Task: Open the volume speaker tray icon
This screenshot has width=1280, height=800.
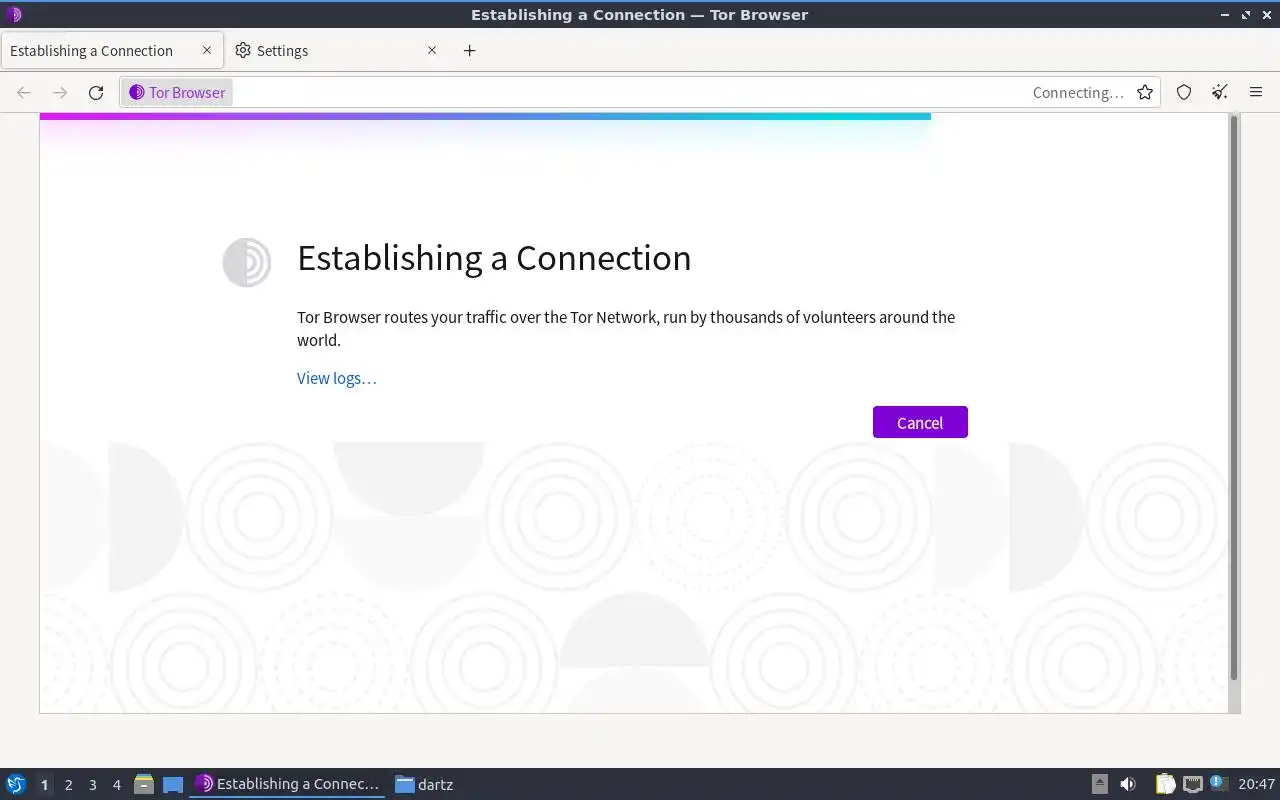Action: (x=1128, y=784)
